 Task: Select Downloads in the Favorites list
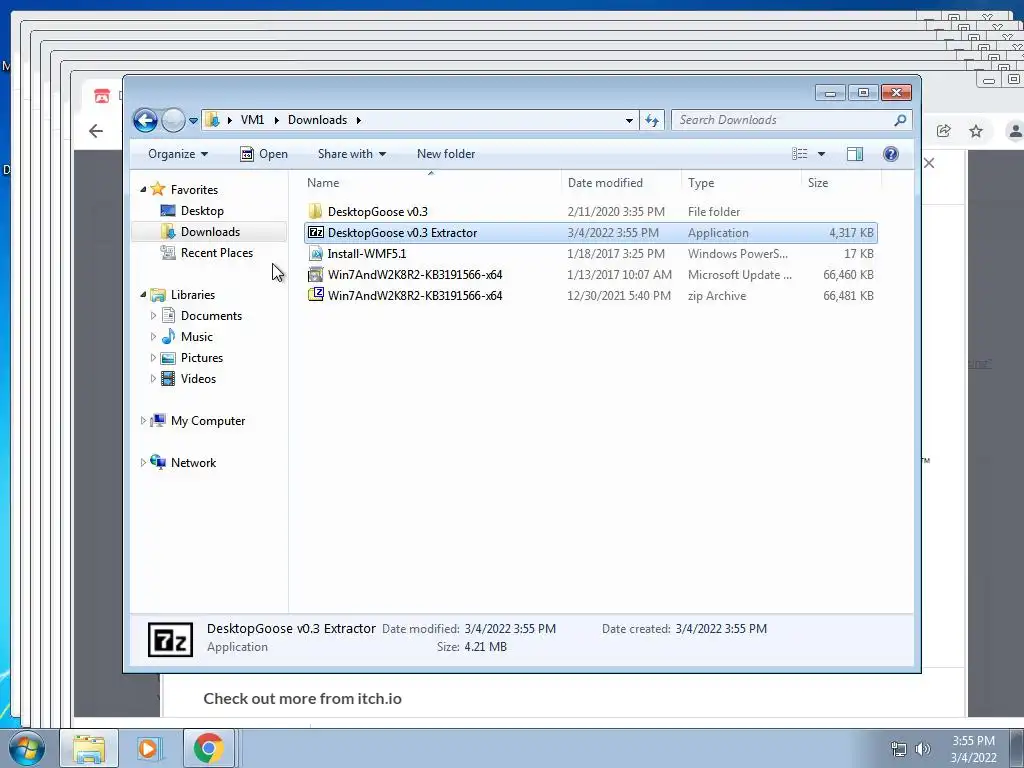(210, 232)
